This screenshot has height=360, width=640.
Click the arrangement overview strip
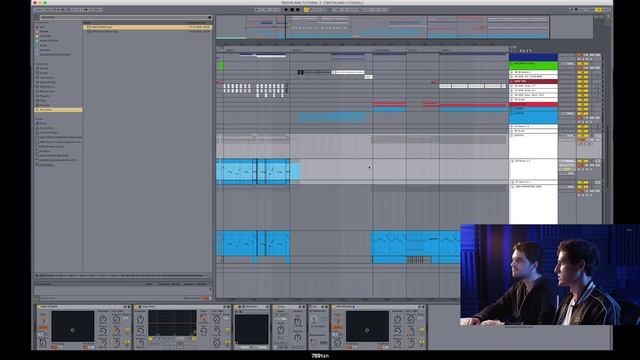(384, 27)
